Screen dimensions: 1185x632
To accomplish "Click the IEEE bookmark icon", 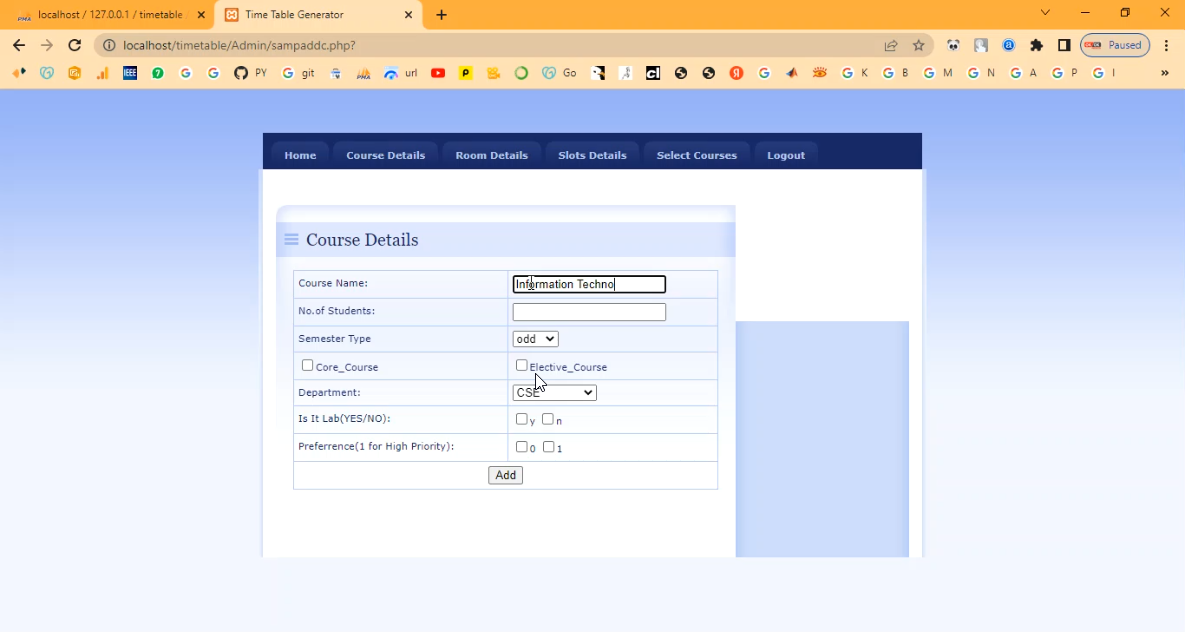I will pyautogui.click(x=130, y=73).
